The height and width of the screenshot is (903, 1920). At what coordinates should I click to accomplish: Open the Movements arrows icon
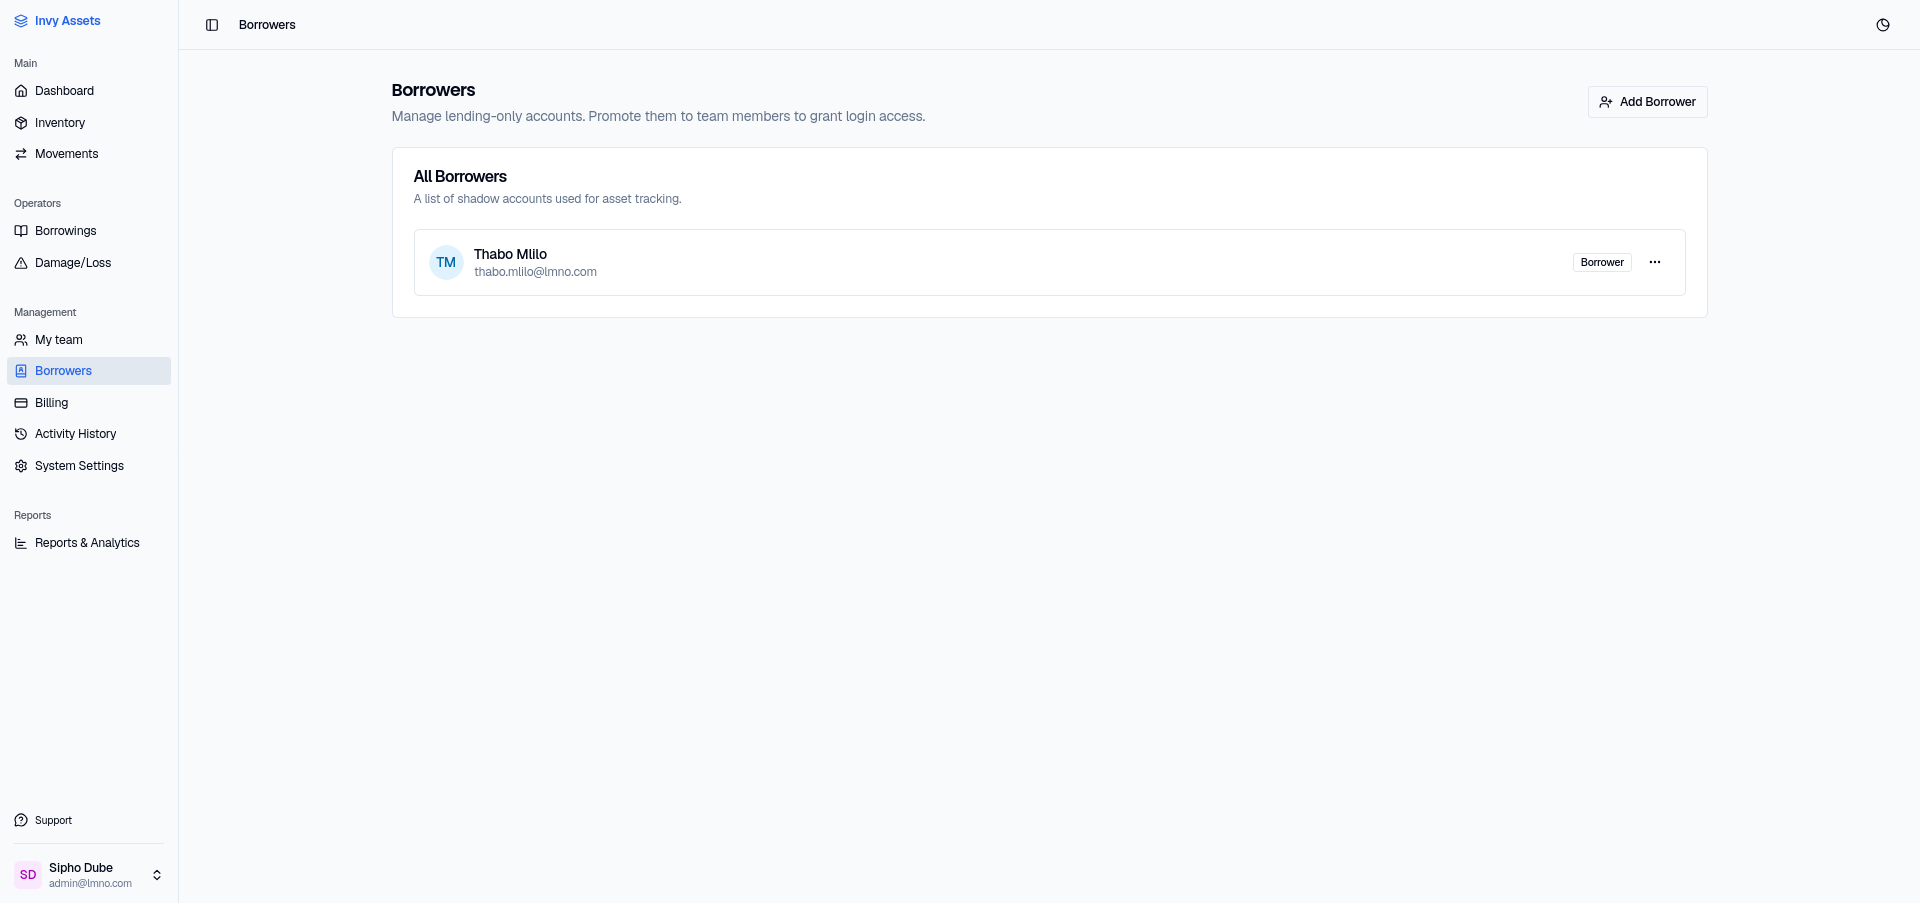click(21, 154)
